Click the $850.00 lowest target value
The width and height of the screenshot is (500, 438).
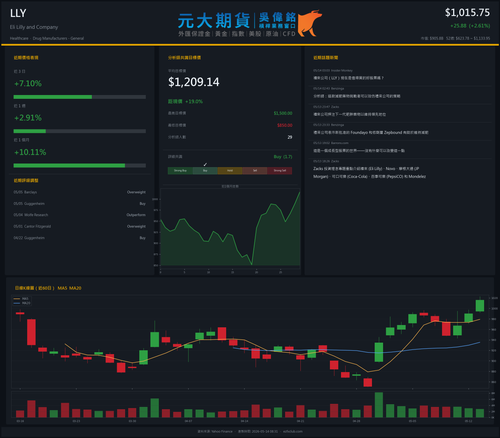pyautogui.click(x=285, y=125)
